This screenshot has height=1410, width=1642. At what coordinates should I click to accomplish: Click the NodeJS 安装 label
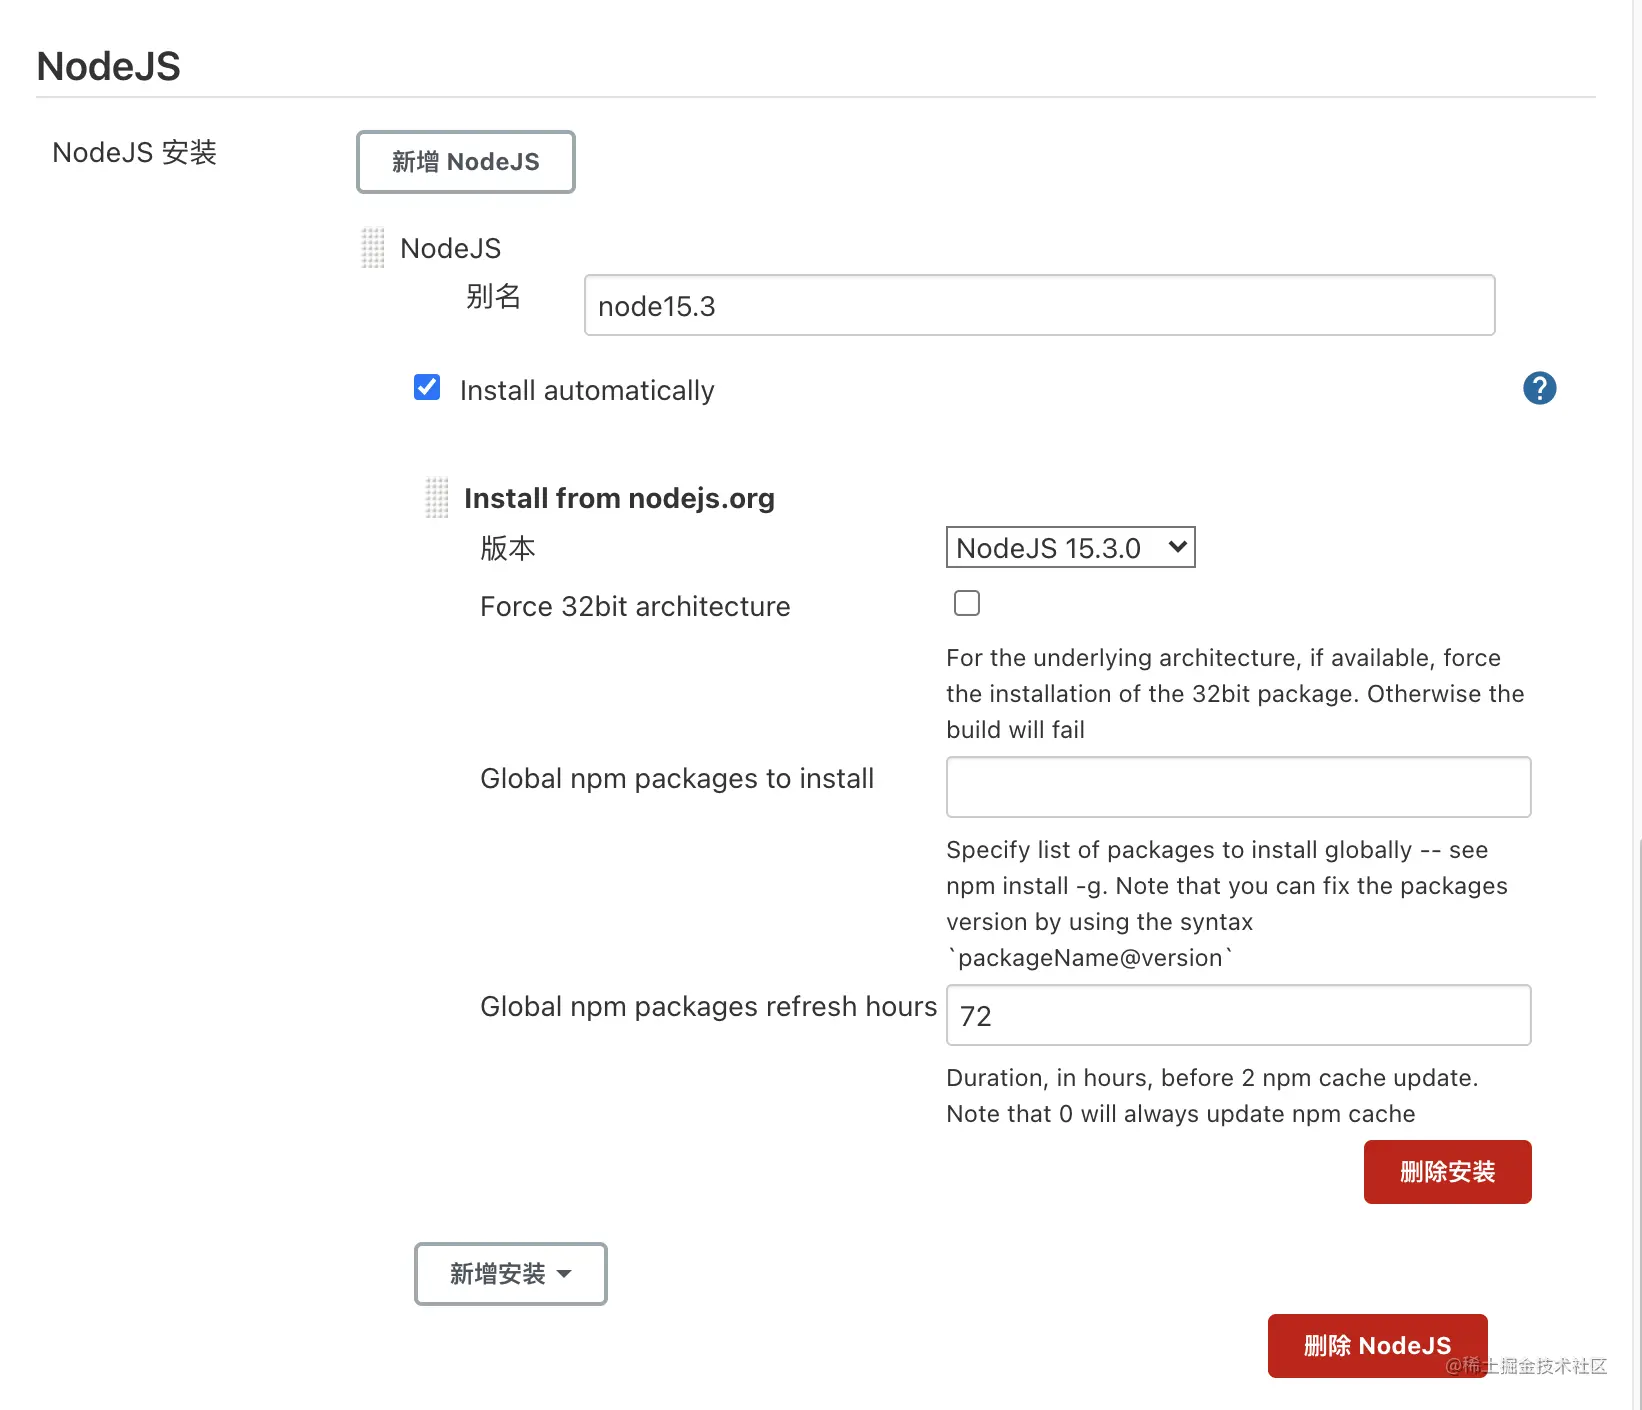(134, 152)
